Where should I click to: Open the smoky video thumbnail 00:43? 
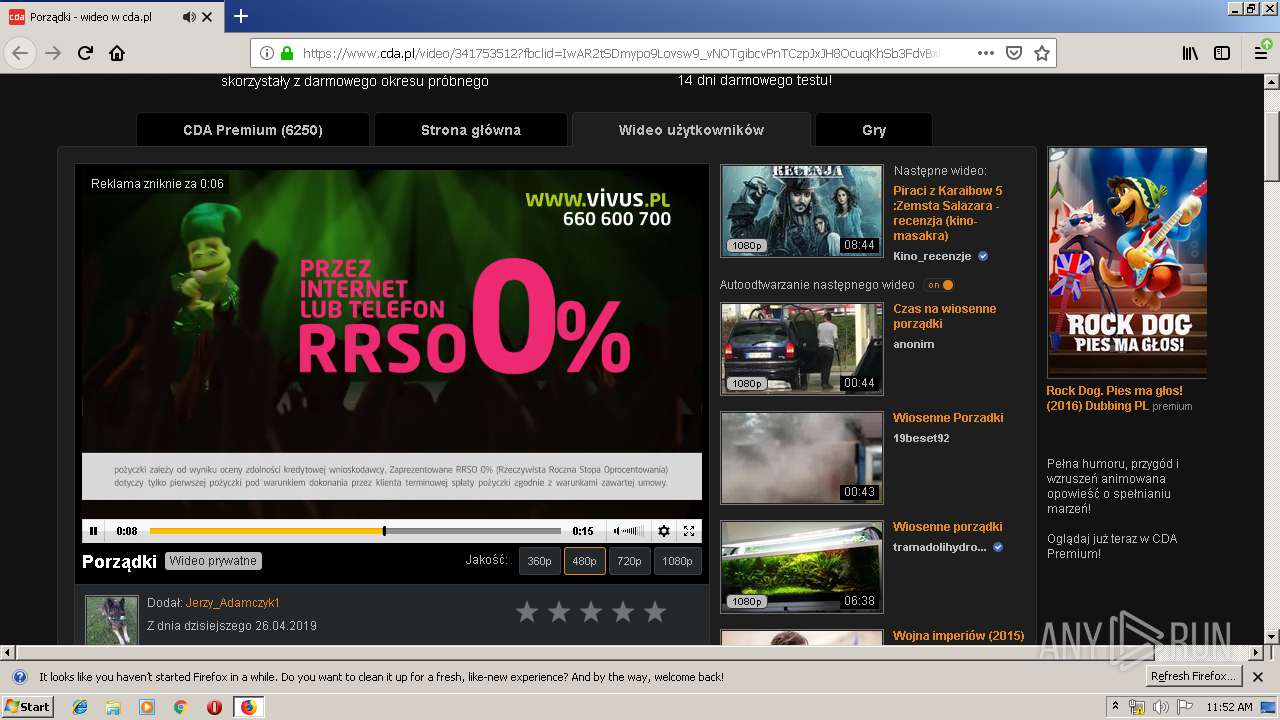coord(802,457)
